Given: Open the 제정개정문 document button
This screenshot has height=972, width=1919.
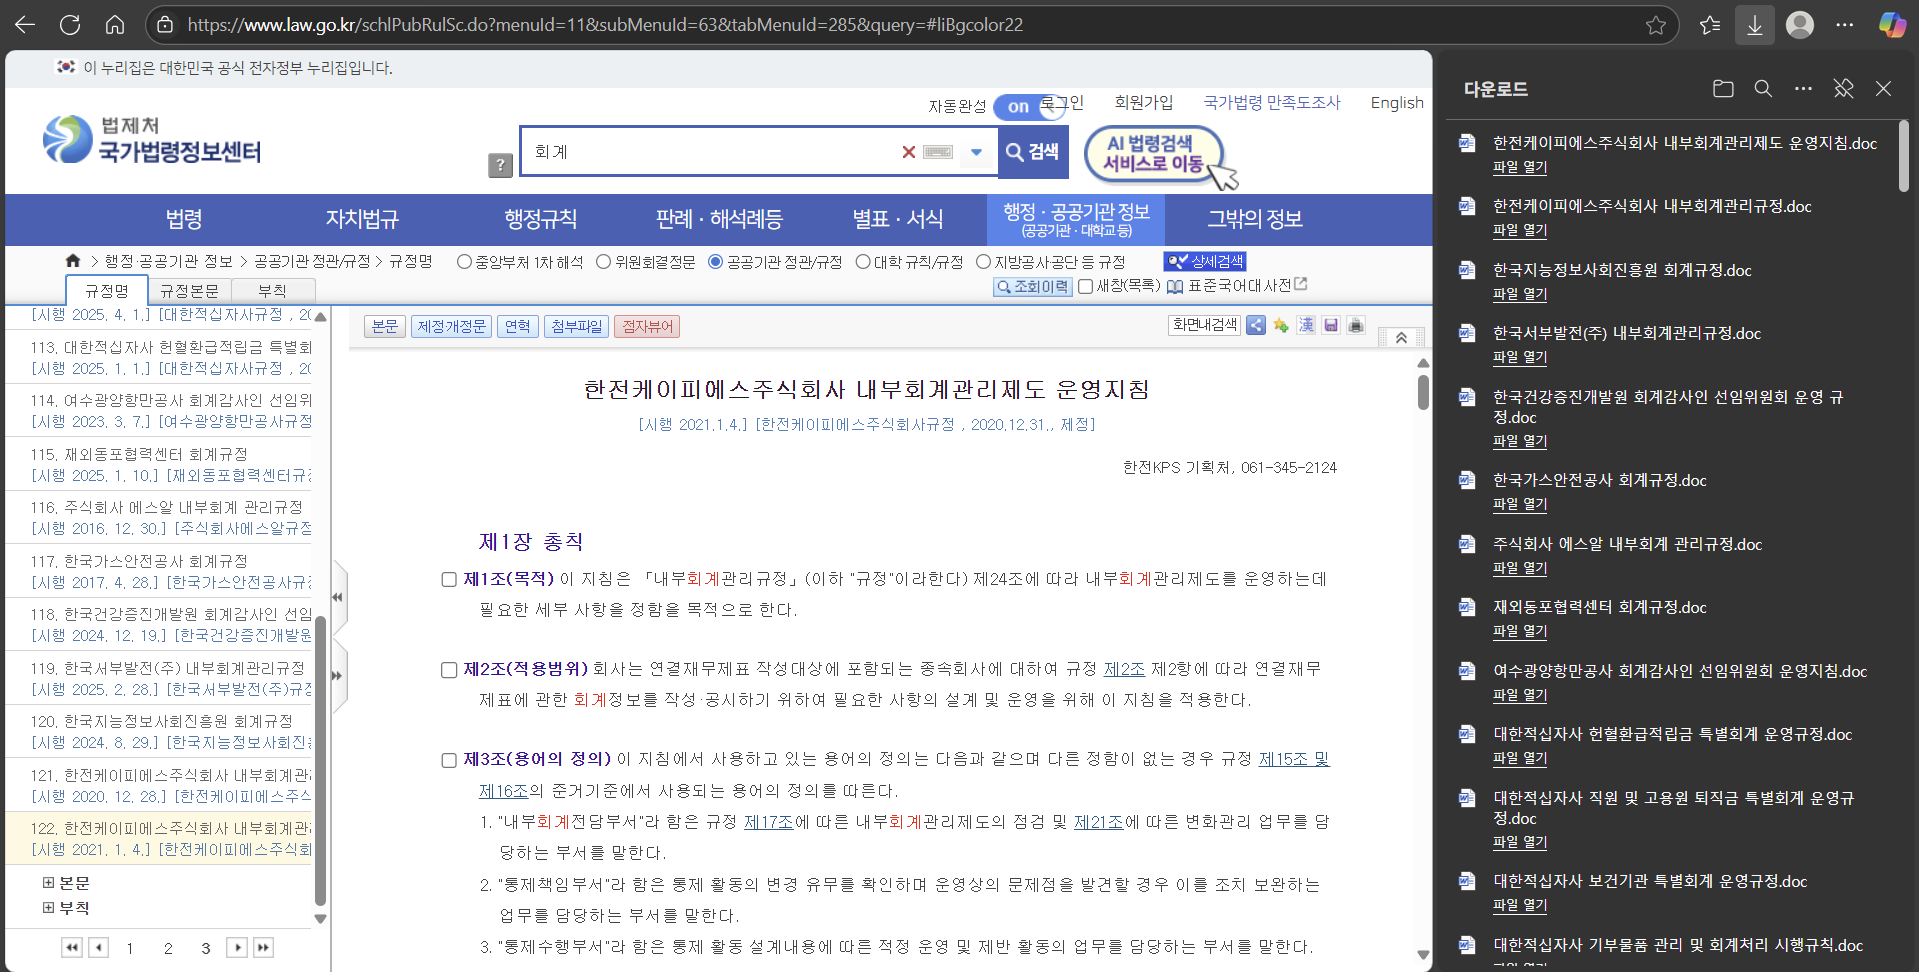Looking at the screenshot, I should (x=451, y=327).
